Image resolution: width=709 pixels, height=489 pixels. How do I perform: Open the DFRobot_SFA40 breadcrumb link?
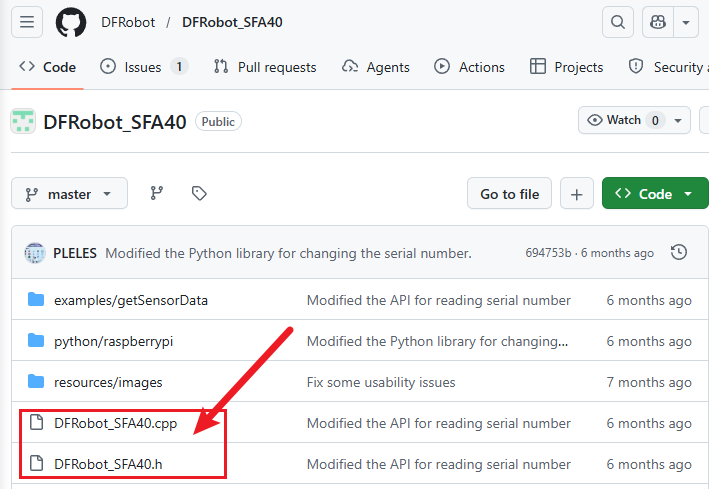[x=232, y=22]
